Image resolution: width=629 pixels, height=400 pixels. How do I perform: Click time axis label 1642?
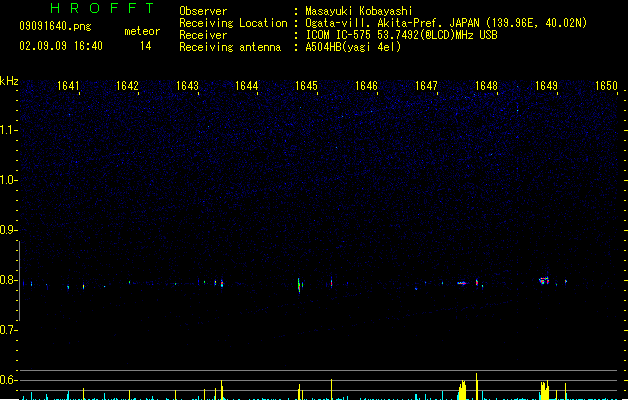[x=127, y=86]
